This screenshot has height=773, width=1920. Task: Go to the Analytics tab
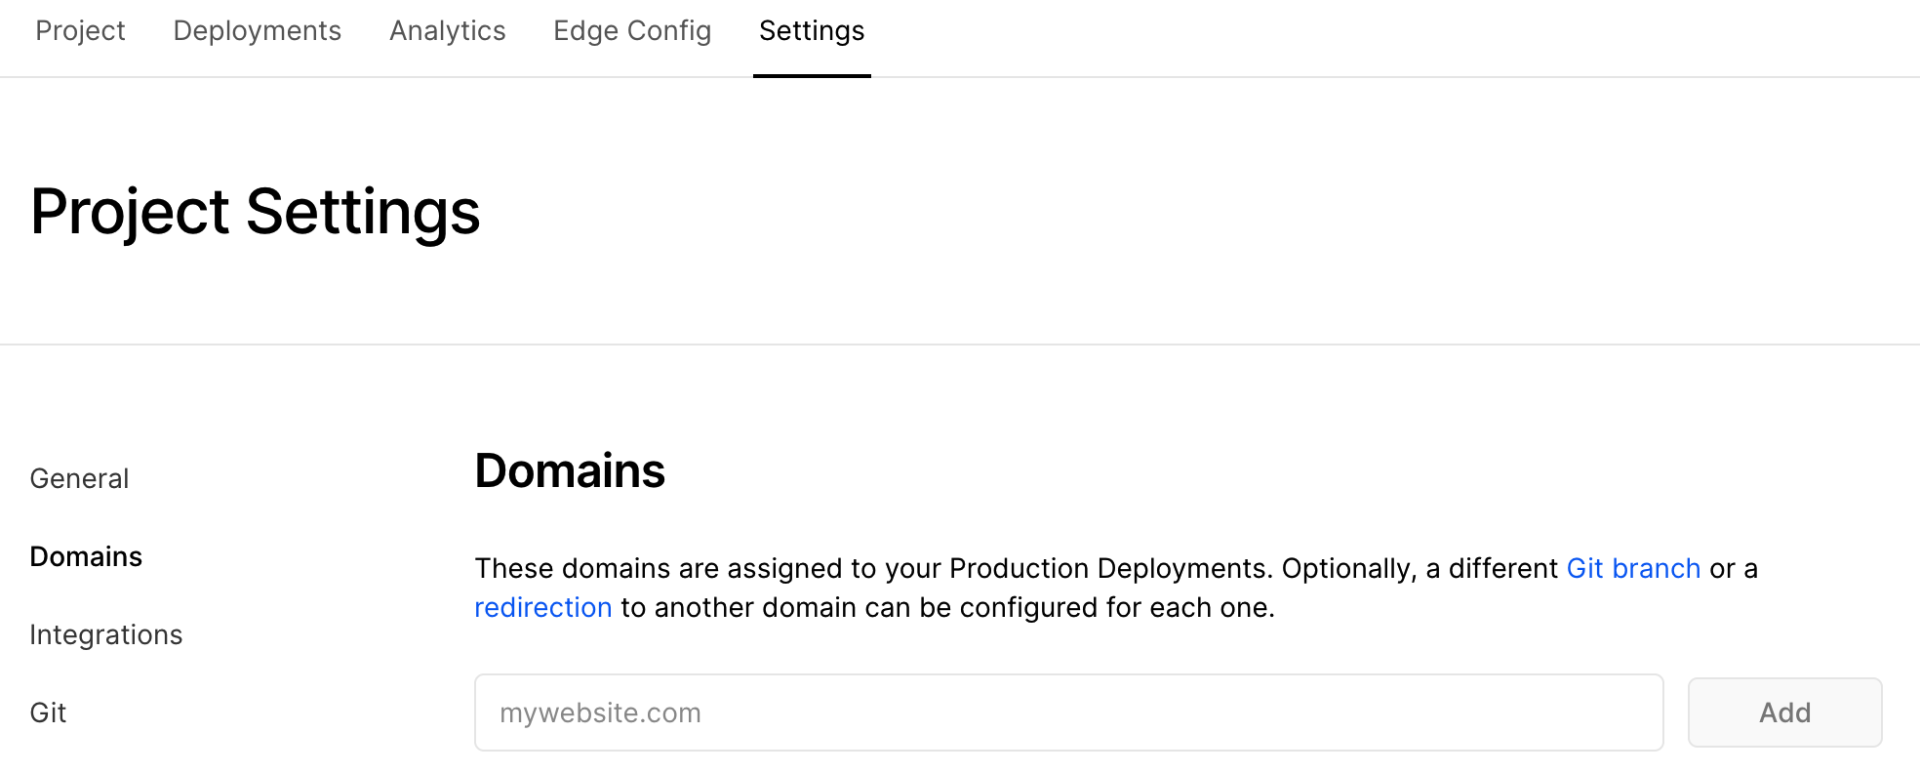(447, 31)
